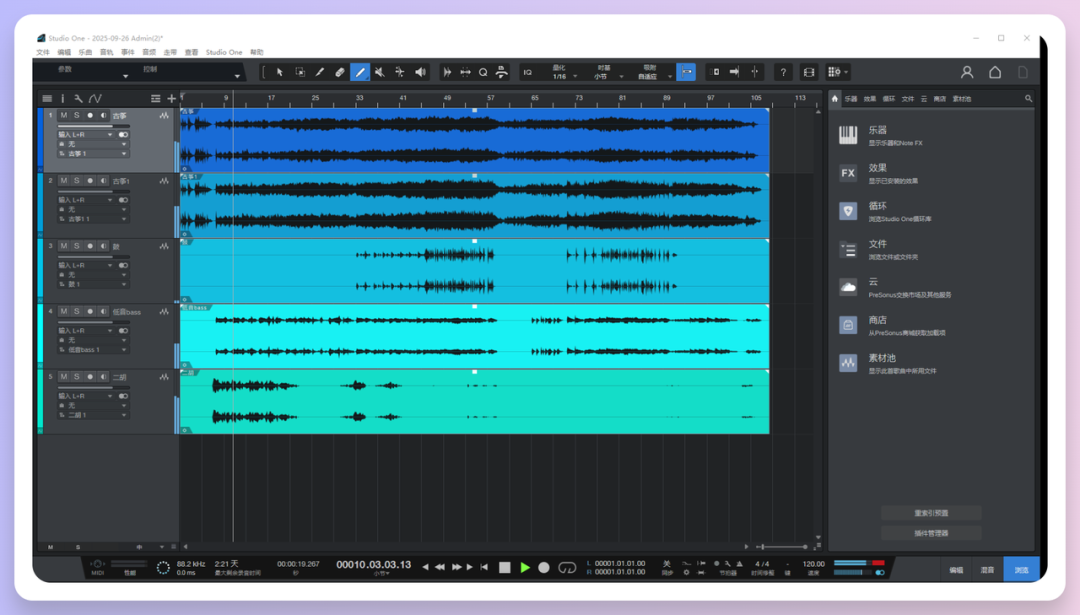
Task: Adjust the horizontal timeline zoom slider
Action: (782, 547)
